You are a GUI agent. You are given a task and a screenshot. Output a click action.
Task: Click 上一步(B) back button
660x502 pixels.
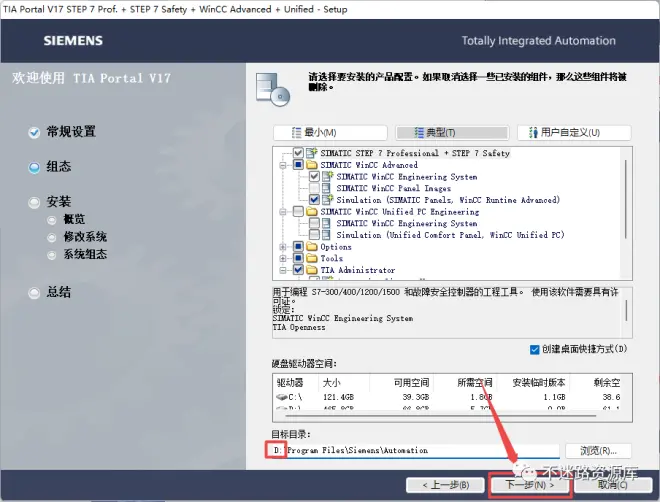(x=446, y=485)
